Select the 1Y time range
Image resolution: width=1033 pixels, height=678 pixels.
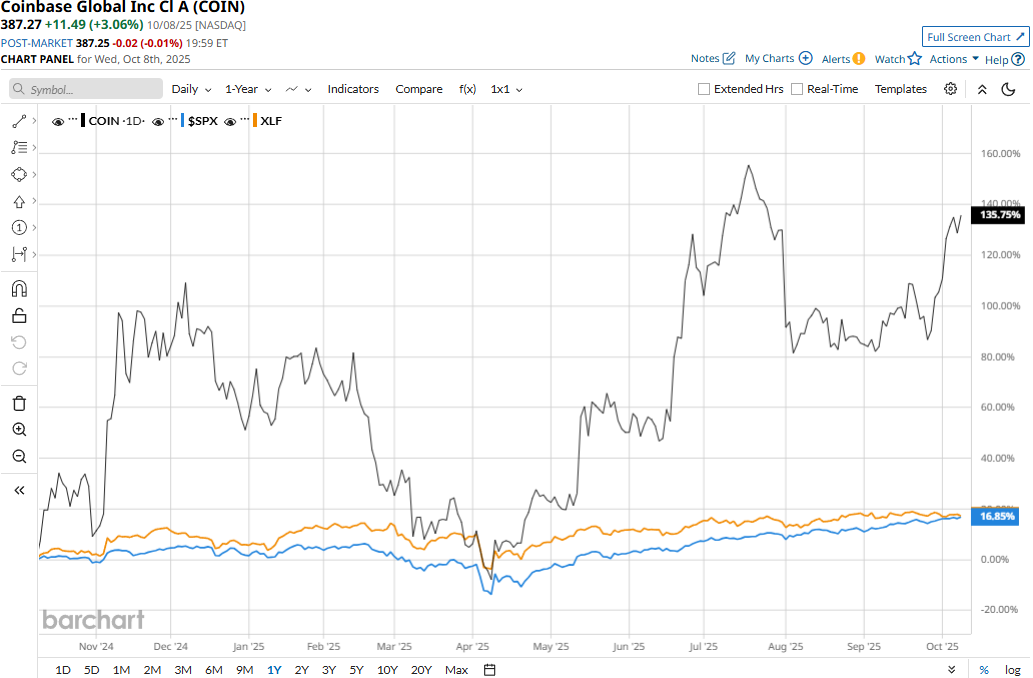pyautogui.click(x=274, y=669)
